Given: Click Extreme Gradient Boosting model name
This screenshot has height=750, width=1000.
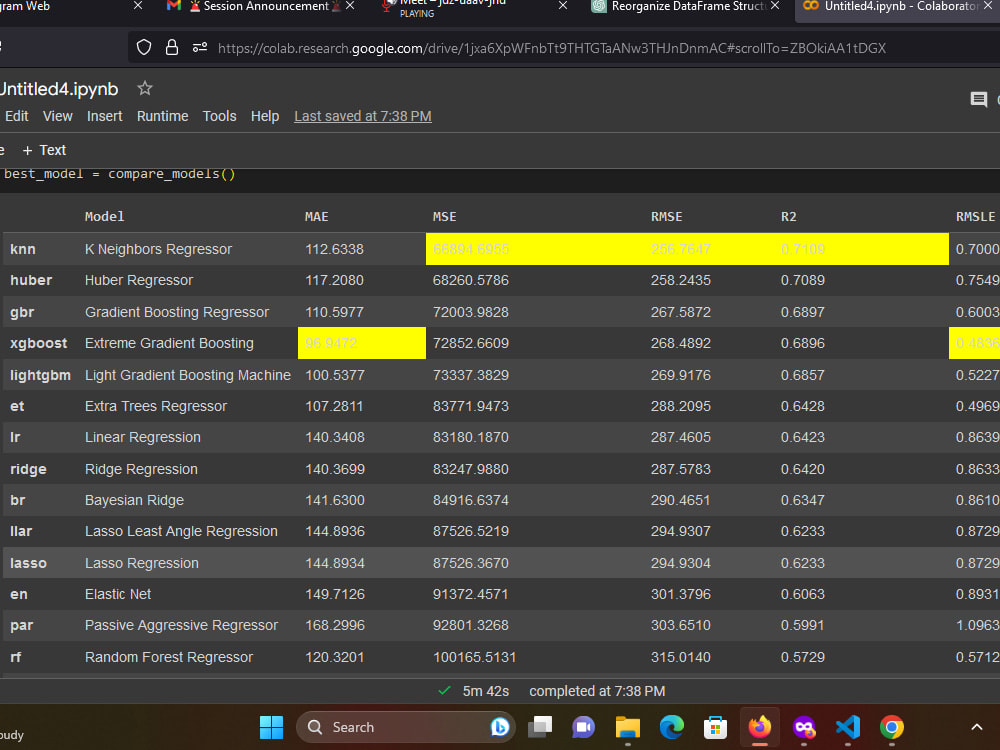Looking at the screenshot, I should pos(169,343).
